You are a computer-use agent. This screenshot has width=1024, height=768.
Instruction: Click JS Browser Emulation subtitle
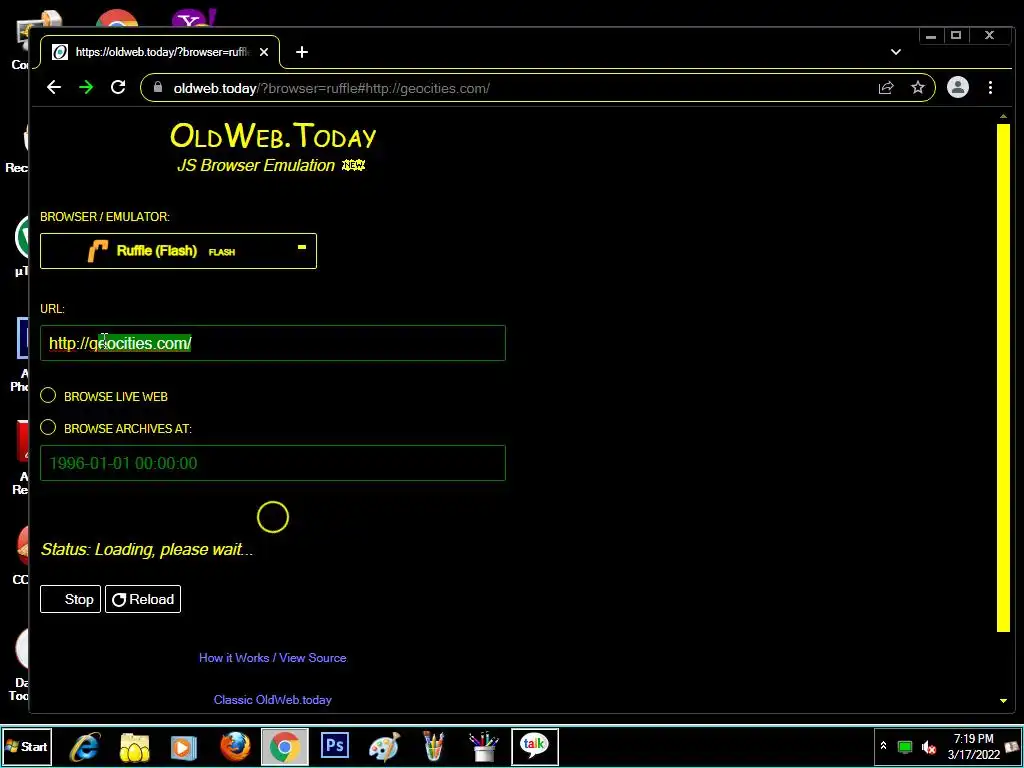point(256,165)
